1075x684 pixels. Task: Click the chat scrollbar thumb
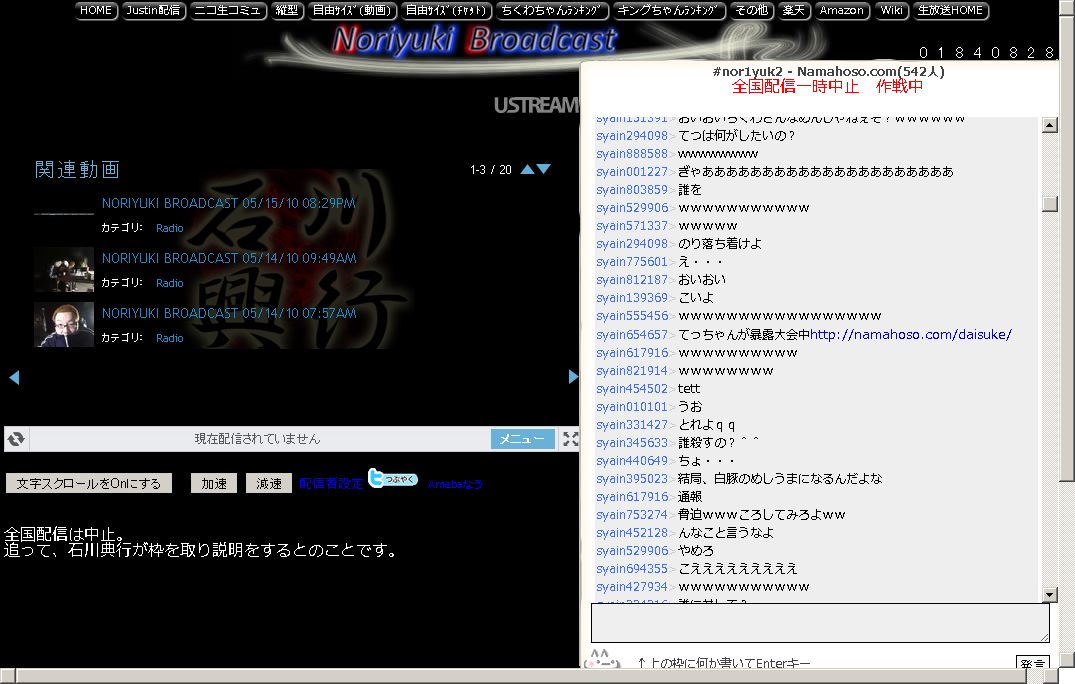click(1050, 204)
